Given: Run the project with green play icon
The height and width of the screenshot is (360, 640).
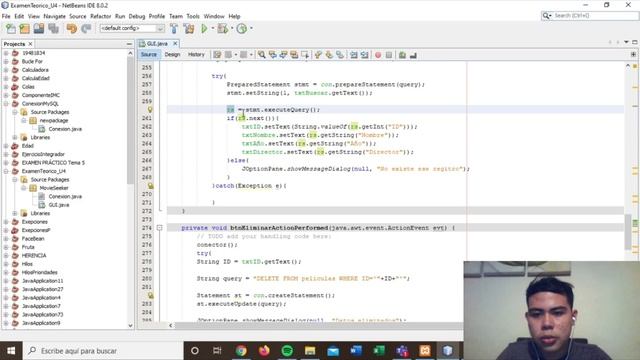Looking at the screenshot, I should point(204,29).
